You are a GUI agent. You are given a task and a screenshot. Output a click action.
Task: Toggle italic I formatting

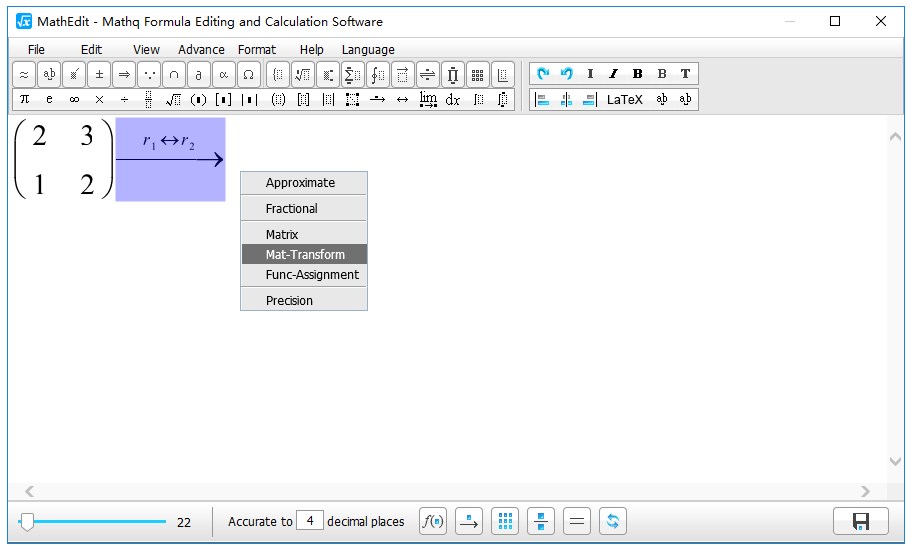(614, 73)
